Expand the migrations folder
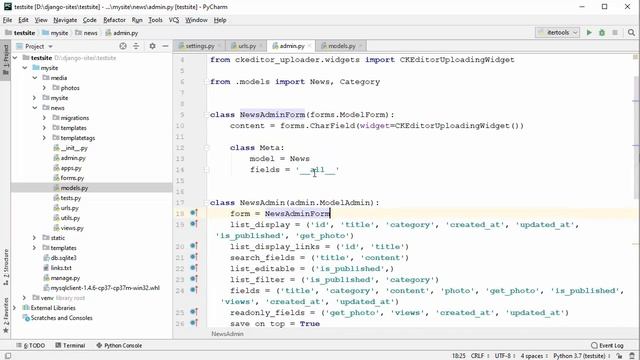This screenshot has height=360, width=640. coord(44,118)
